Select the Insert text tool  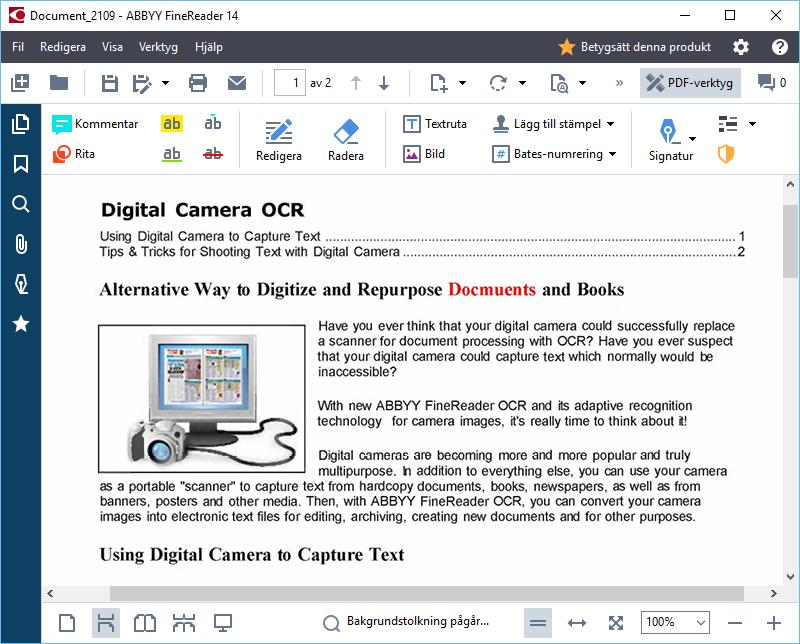[x=212, y=122]
